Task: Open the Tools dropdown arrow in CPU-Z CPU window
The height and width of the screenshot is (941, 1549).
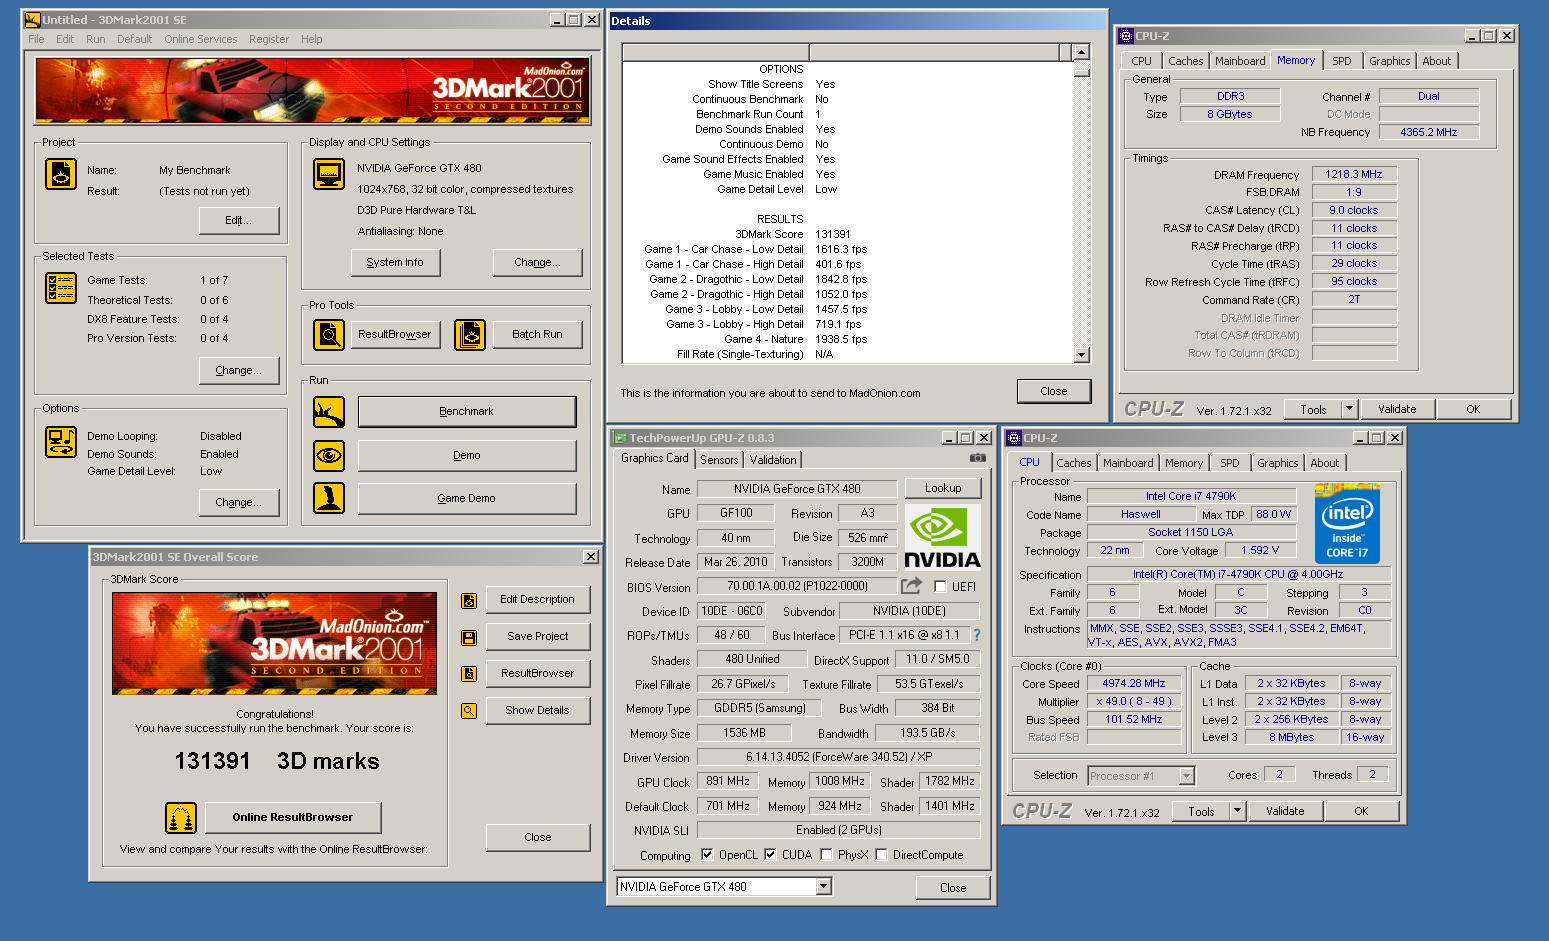Action: [1237, 811]
